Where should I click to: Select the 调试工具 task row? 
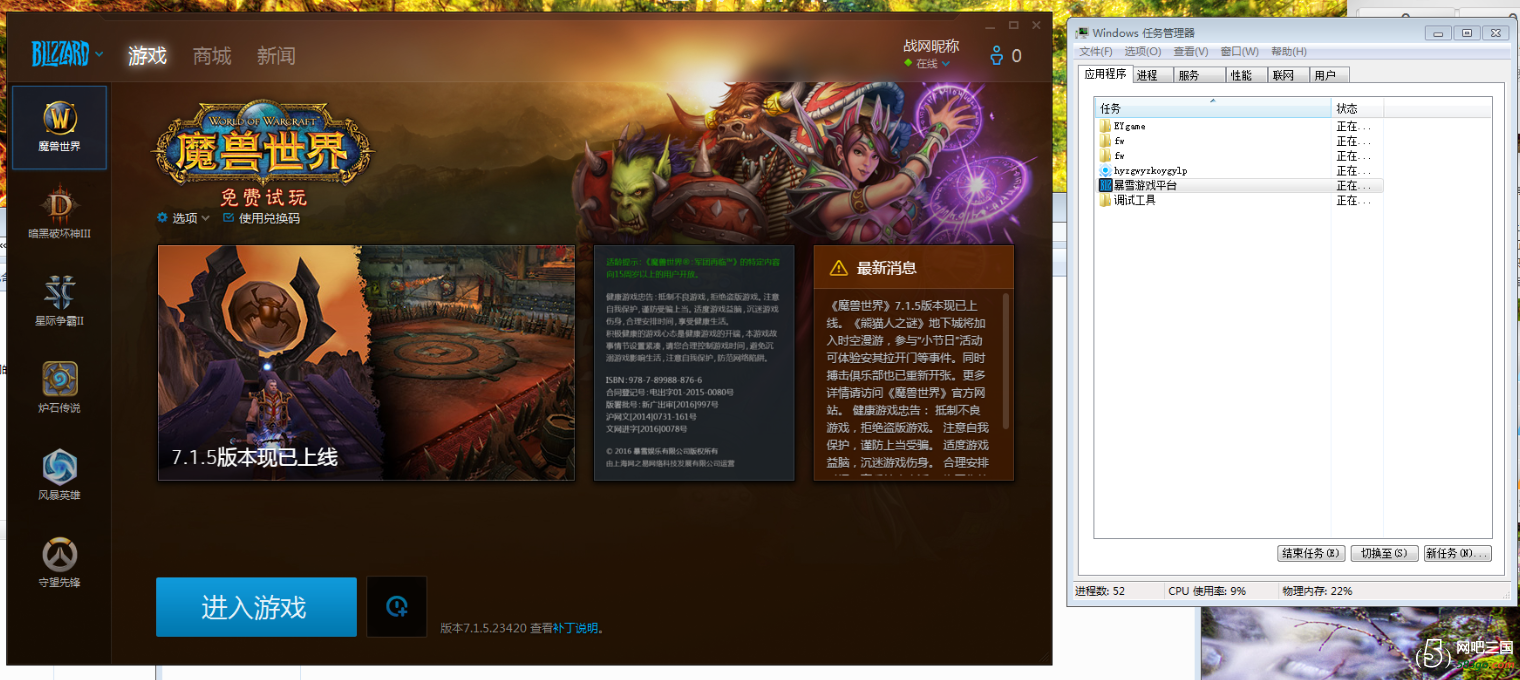coord(1239,200)
